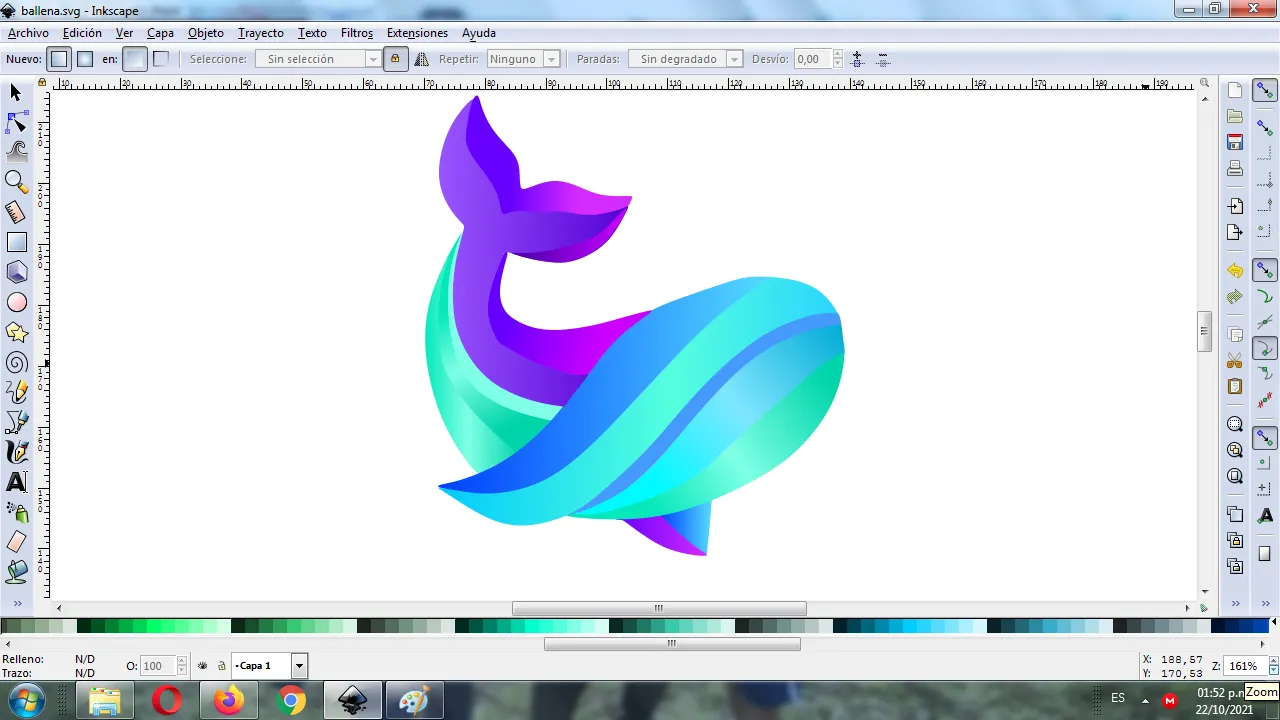Click the Paste clipboard icon
This screenshot has width=1280, height=720.
click(x=1235, y=386)
